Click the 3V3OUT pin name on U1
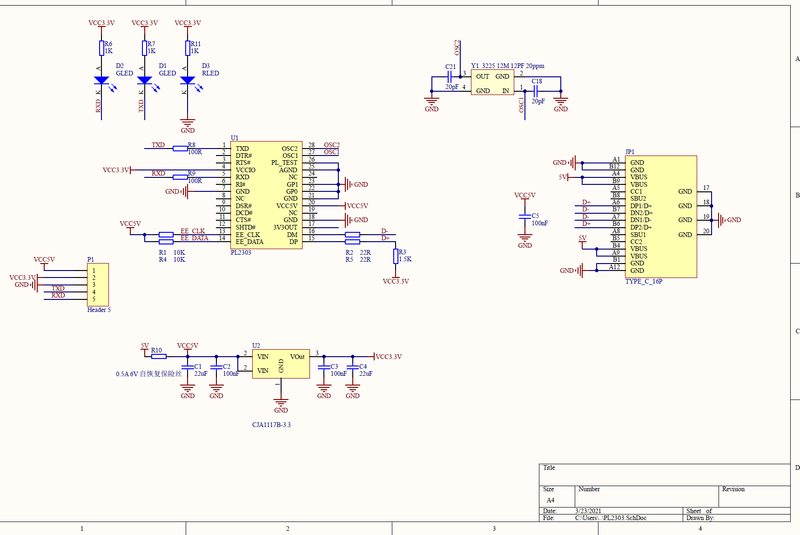This screenshot has height=535, width=800. (285, 227)
